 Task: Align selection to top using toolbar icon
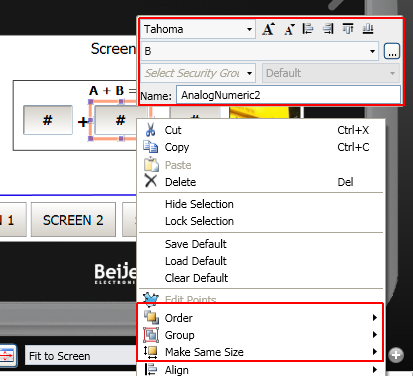coord(348,29)
